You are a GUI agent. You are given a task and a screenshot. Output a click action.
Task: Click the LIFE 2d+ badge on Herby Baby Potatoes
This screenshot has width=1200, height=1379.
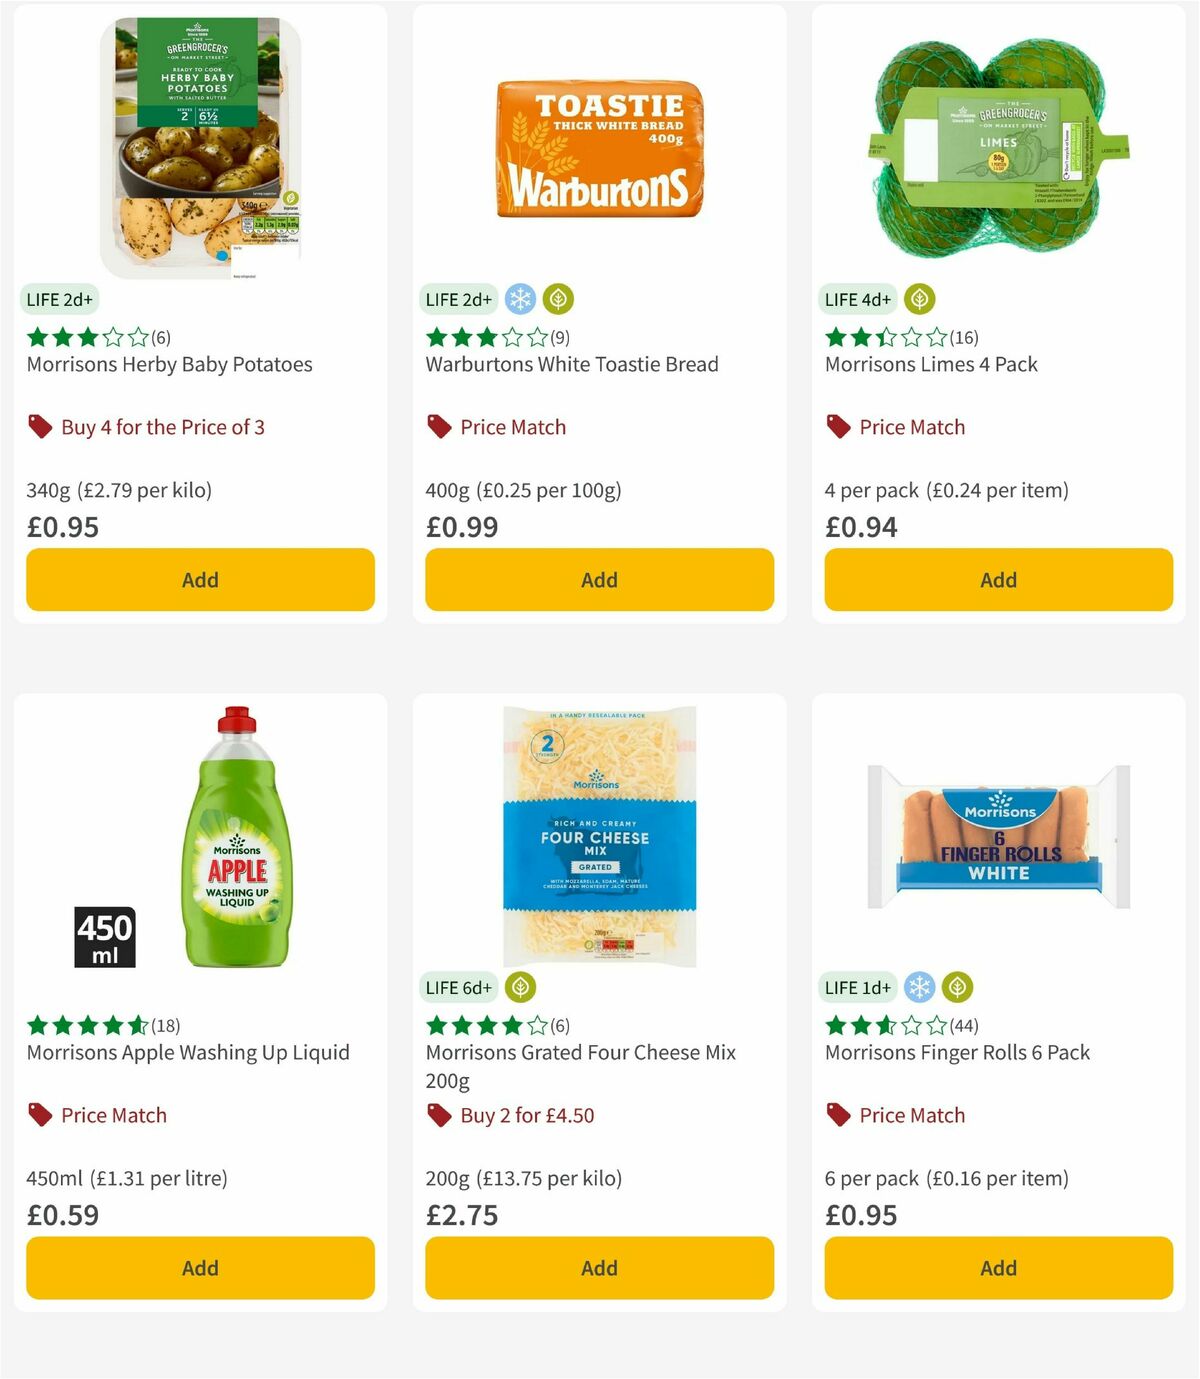pos(58,298)
